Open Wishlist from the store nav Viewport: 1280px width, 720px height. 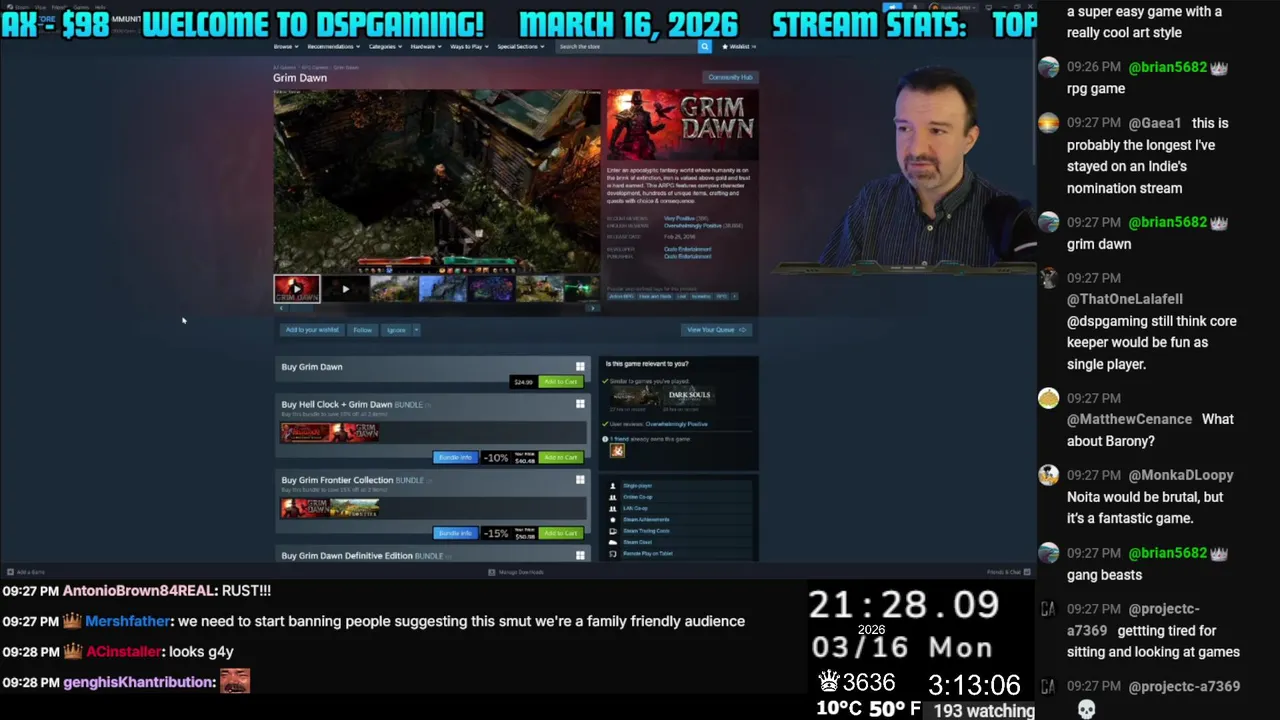pyautogui.click(x=740, y=46)
